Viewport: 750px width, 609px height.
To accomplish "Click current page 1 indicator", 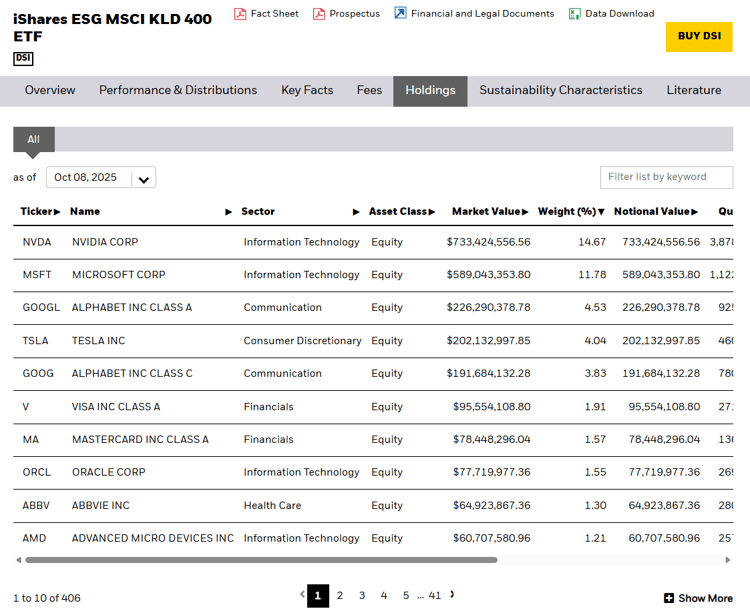I will (318, 596).
